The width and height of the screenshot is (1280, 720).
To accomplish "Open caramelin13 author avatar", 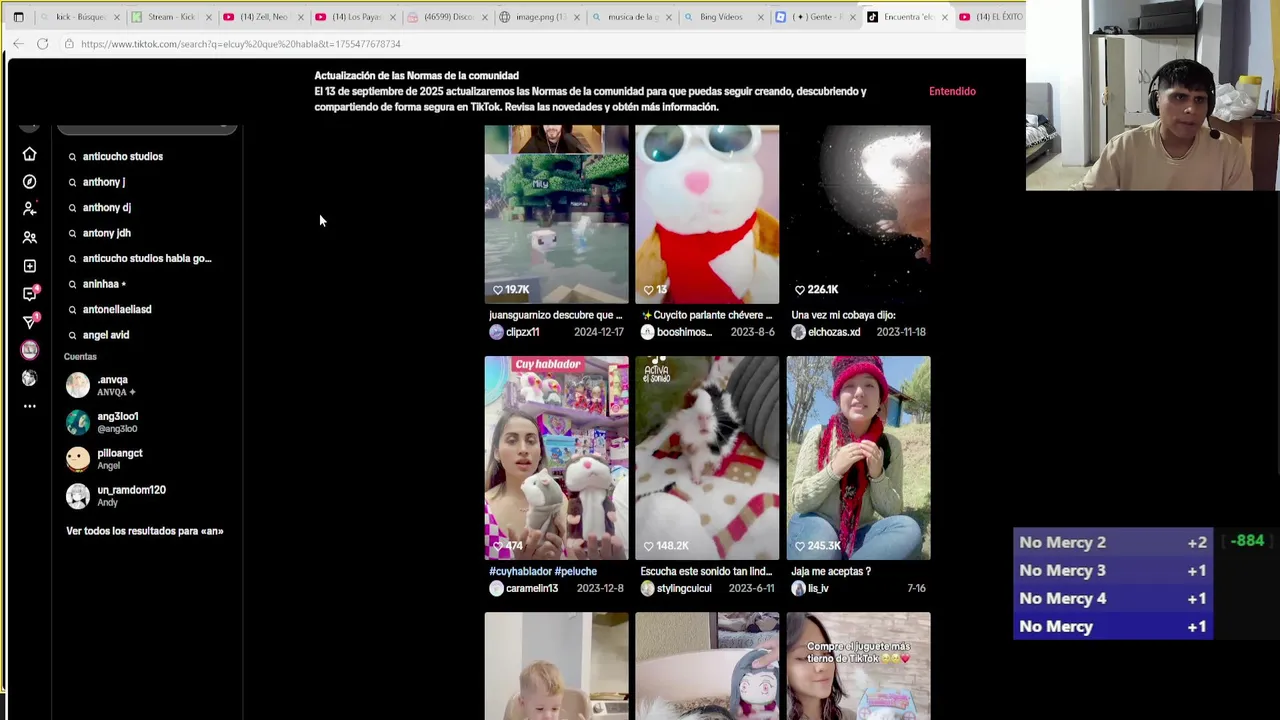I will coord(496,588).
